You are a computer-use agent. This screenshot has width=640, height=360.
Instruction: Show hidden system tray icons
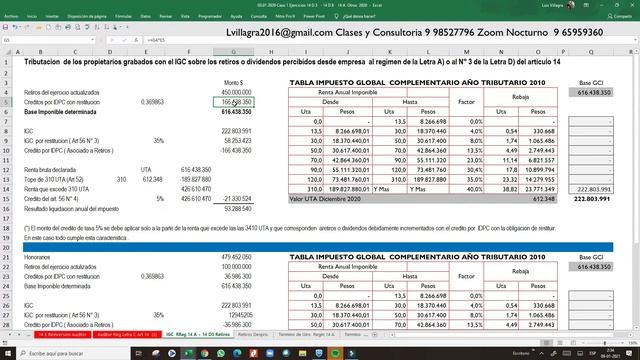coord(542,353)
